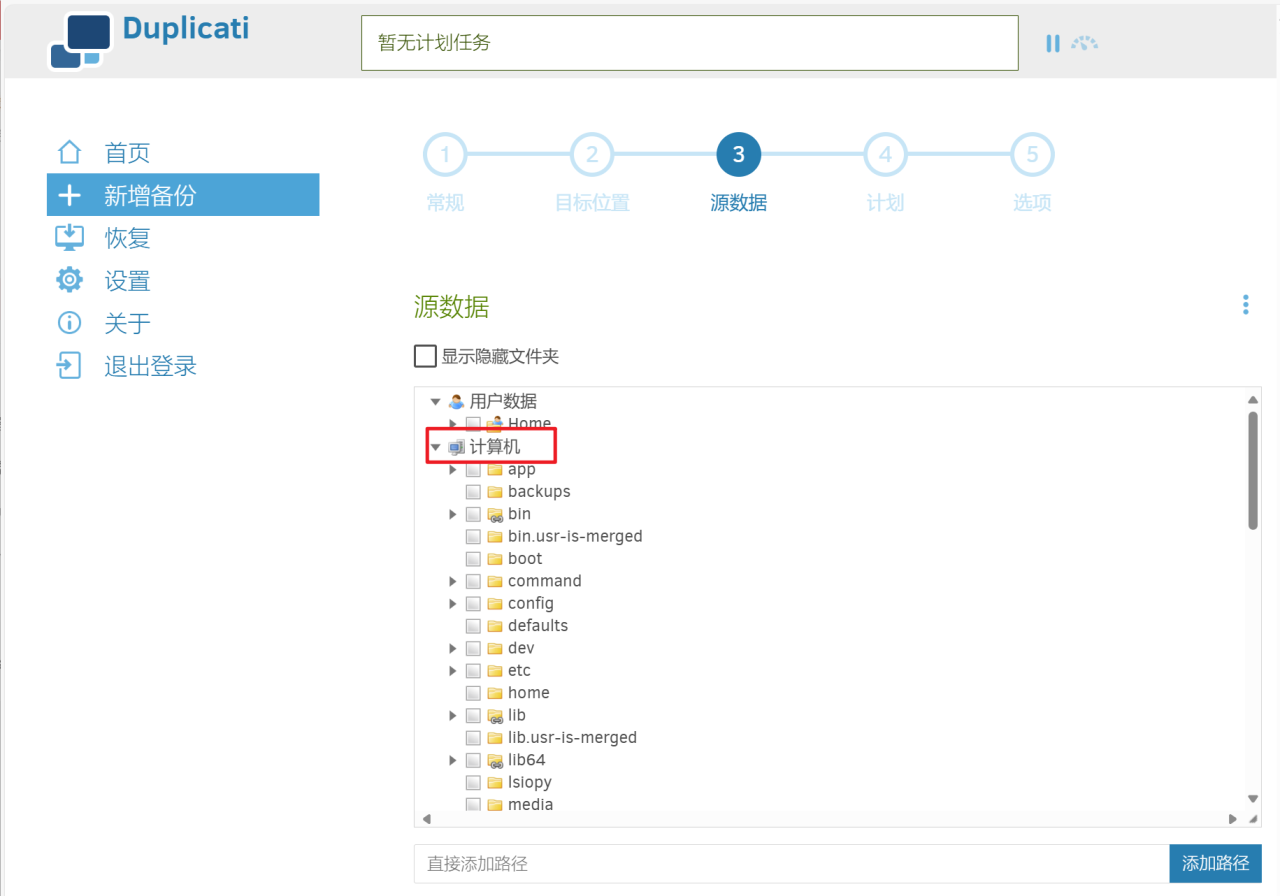Click the bin symlink folder icon

(x=495, y=514)
